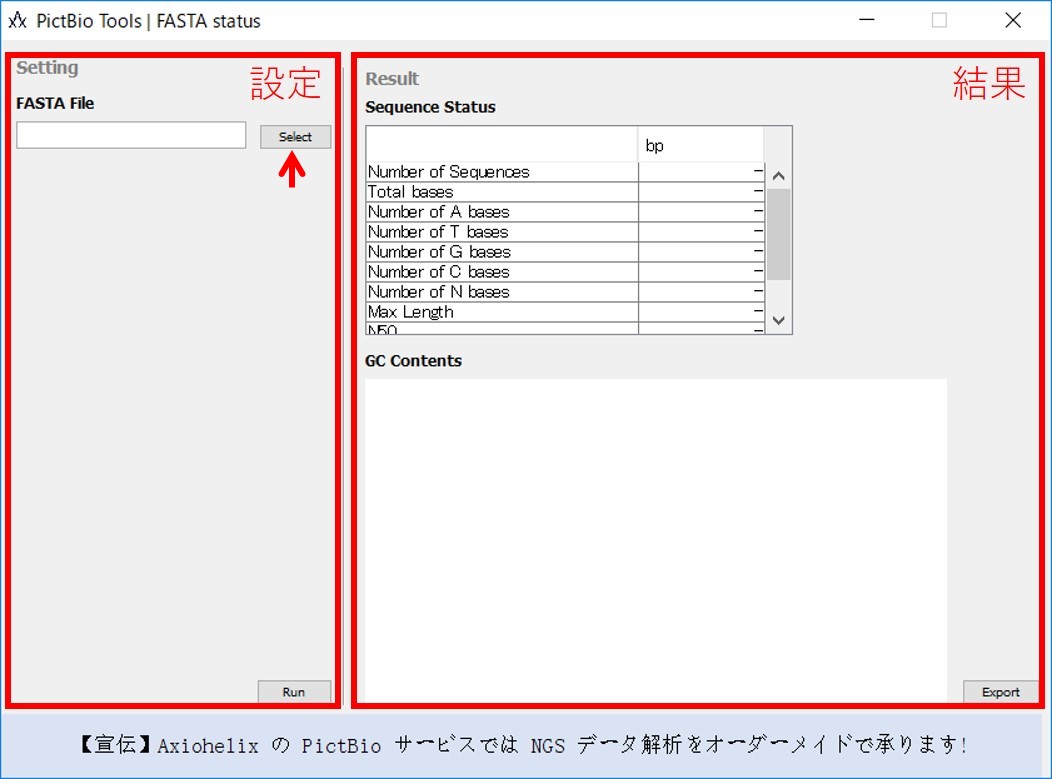This screenshot has height=779, width=1052.
Task: Select the Number of N bases row
Action: point(501,292)
